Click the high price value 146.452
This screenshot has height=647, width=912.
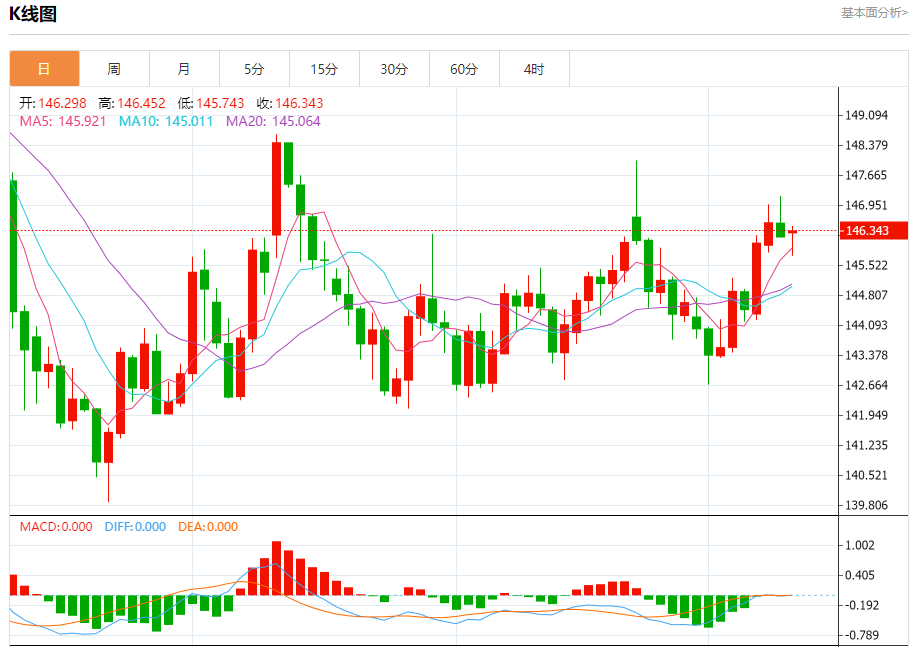tap(141, 103)
